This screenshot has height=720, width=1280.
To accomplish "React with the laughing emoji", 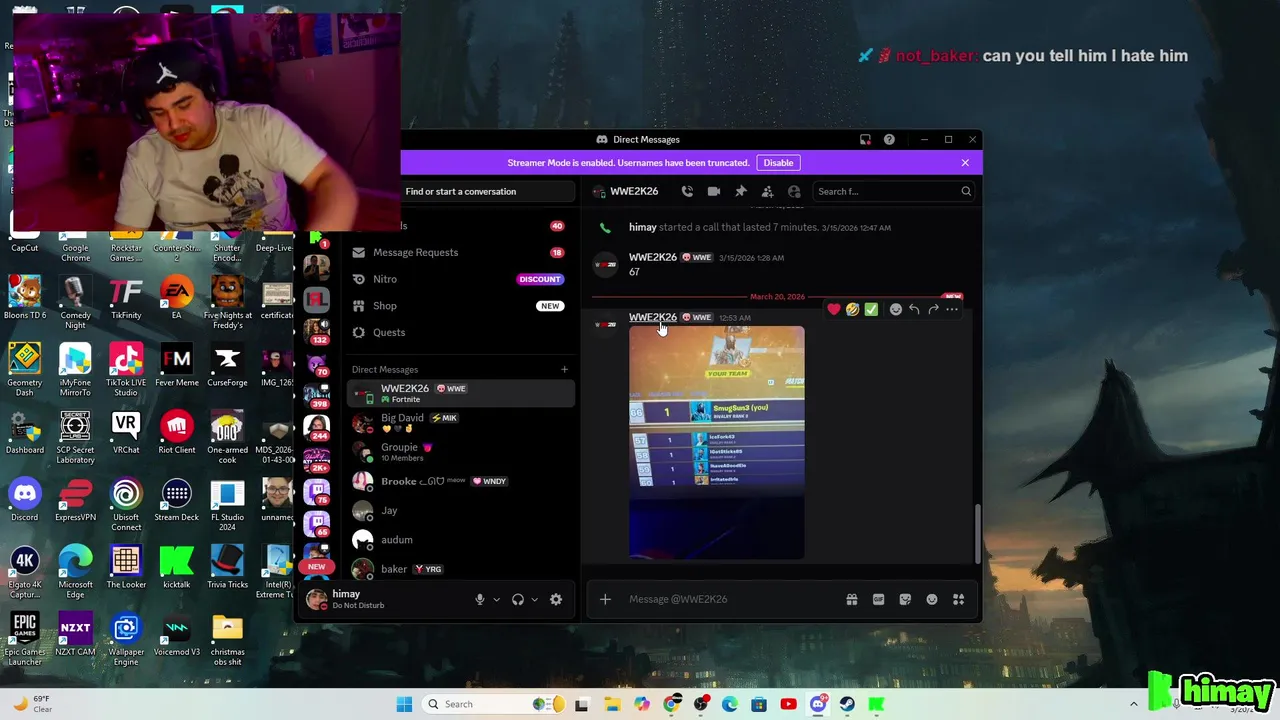I will click(x=852, y=309).
